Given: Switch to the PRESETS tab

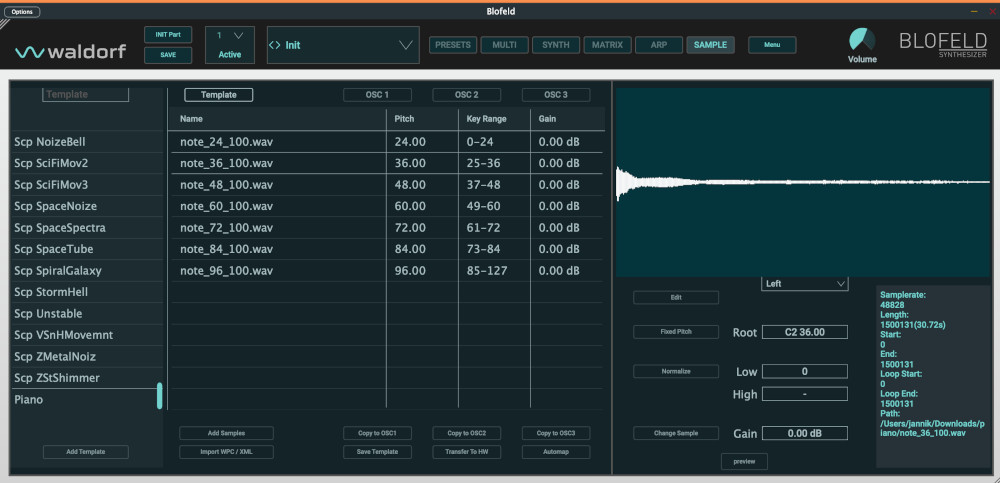Looking at the screenshot, I should [452, 45].
